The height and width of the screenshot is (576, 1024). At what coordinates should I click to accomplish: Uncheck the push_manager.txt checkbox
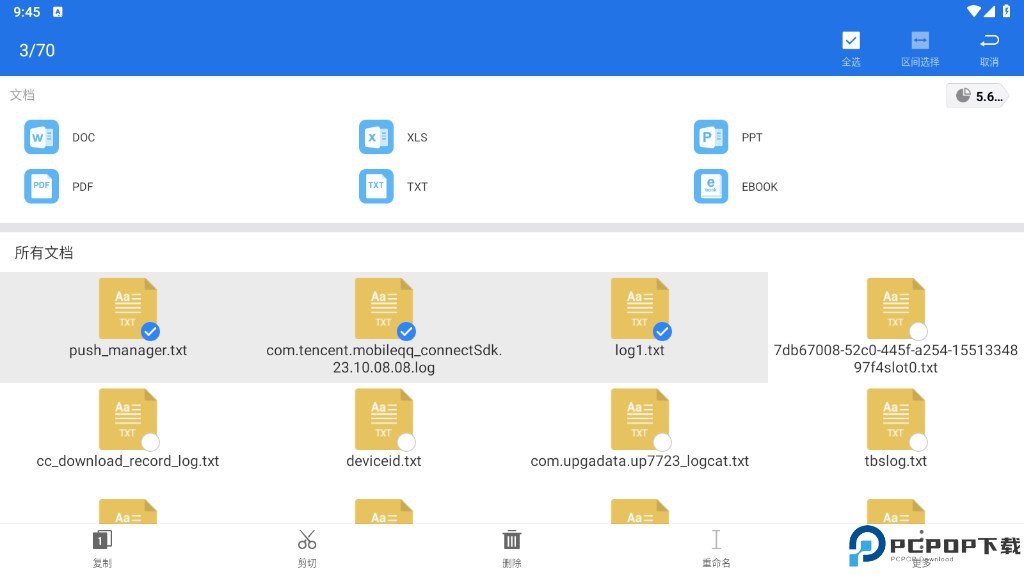pyautogui.click(x=150, y=331)
